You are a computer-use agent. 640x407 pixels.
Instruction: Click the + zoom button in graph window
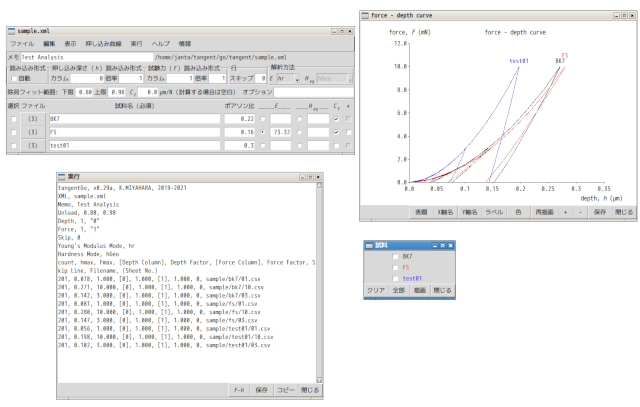tap(565, 212)
